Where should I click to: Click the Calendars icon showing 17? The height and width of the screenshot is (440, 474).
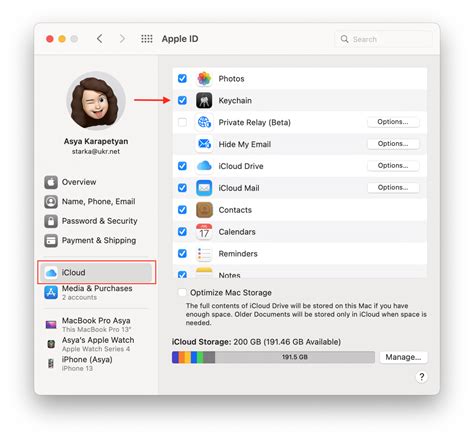pos(204,232)
